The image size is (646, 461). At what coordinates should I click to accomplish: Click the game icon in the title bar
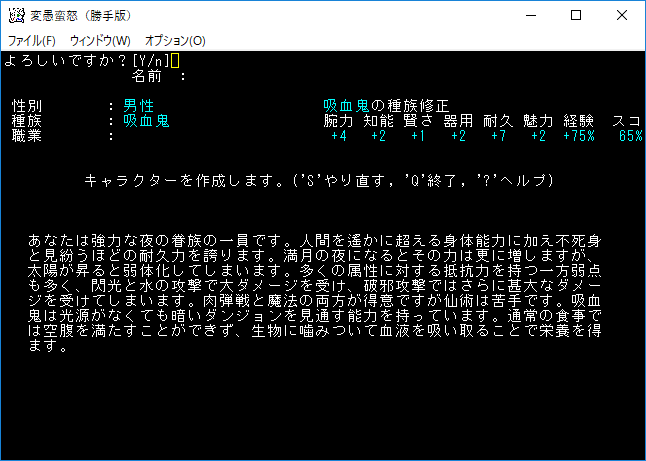pos(16,15)
